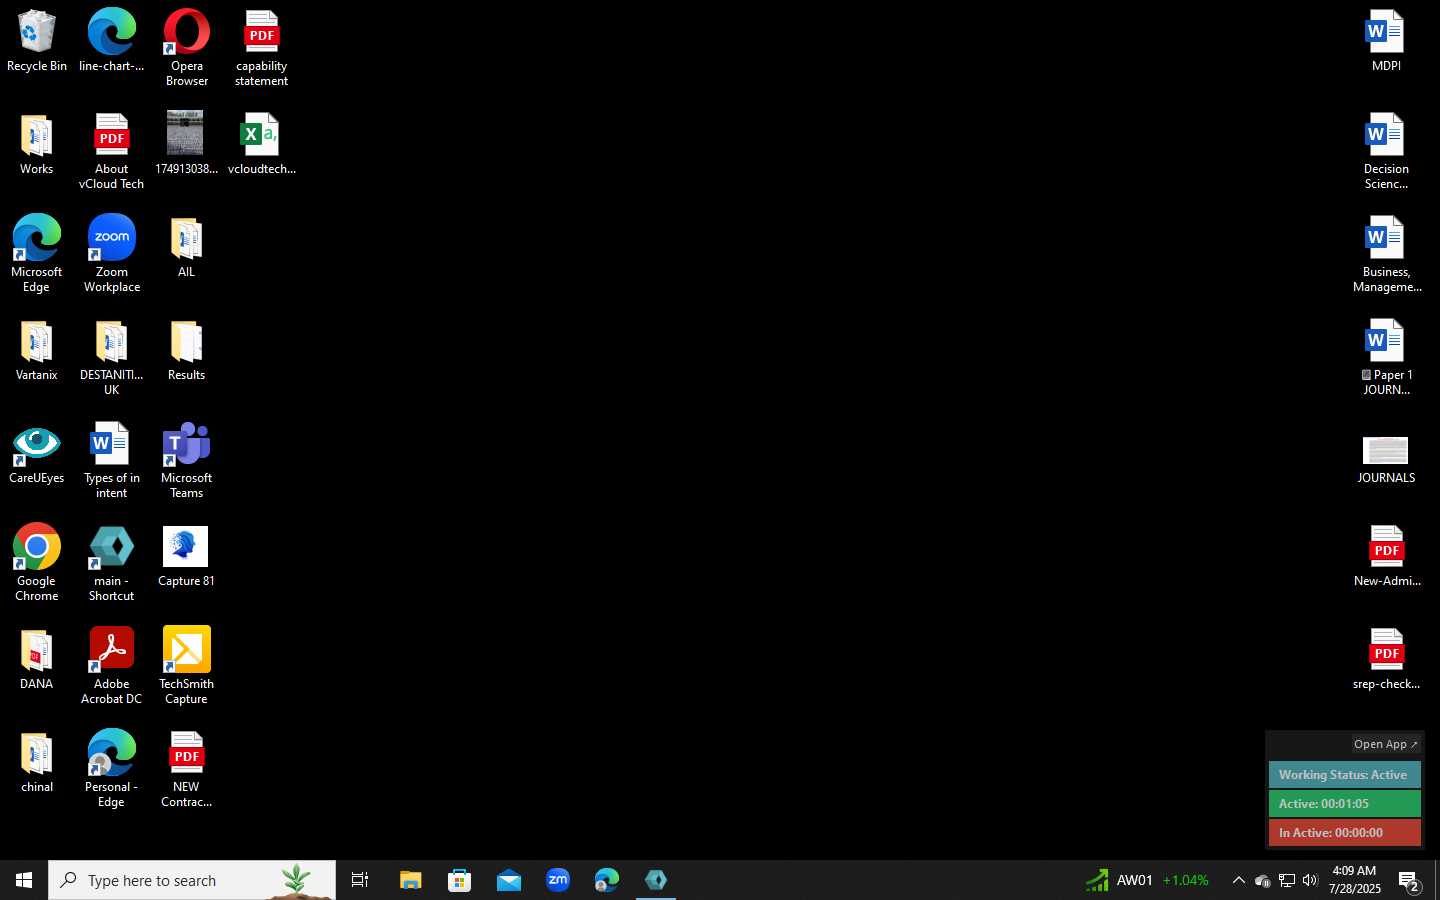The height and width of the screenshot is (900, 1440).
Task: Open the notification center icon
Action: pos(1409,880)
